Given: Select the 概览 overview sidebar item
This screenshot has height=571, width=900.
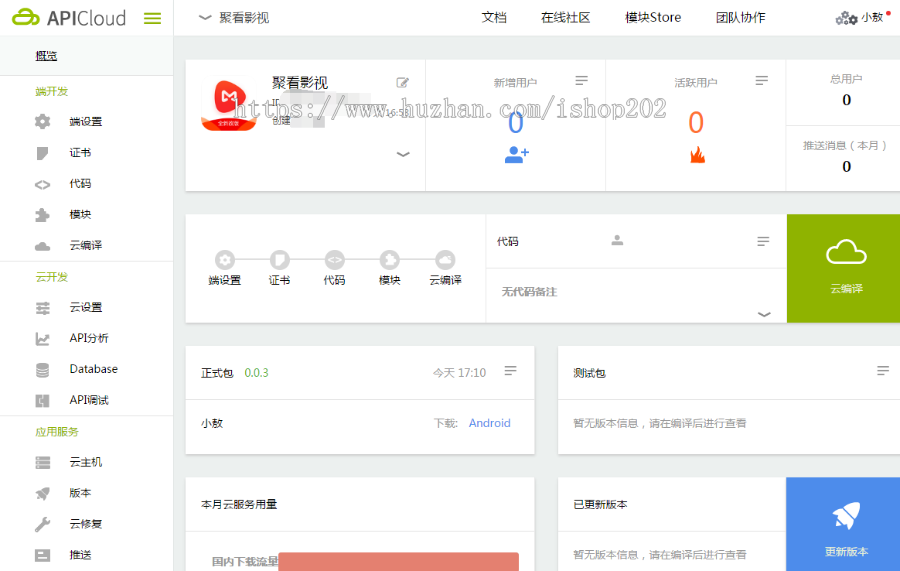Looking at the screenshot, I should point(86,56).
